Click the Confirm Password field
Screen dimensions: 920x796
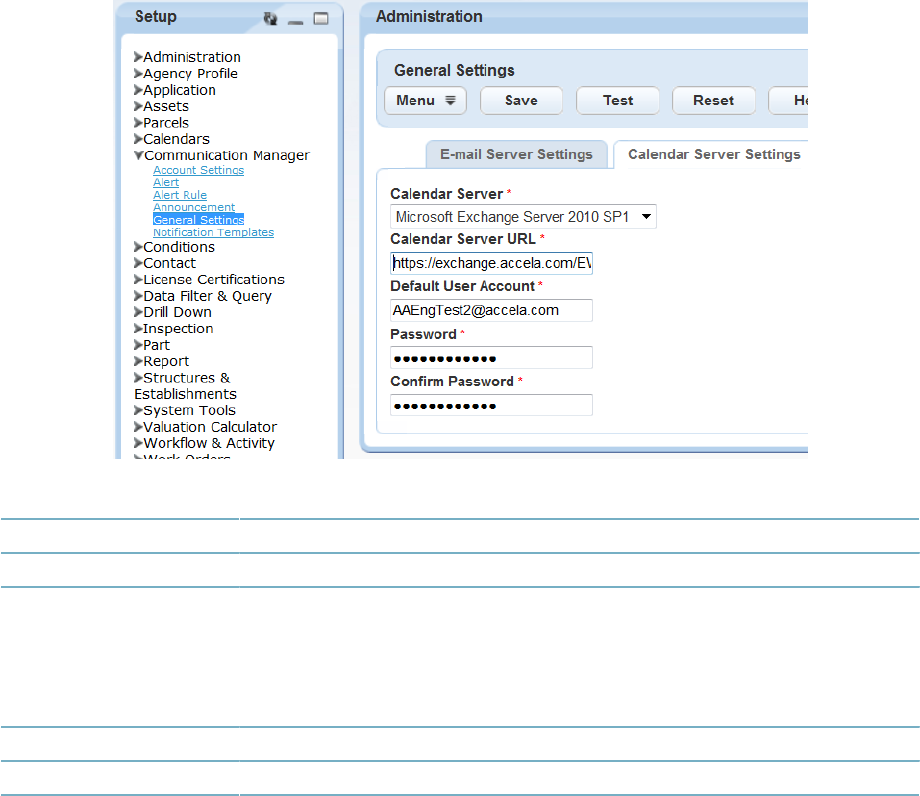pyautogui.click(x=491, y=405)
